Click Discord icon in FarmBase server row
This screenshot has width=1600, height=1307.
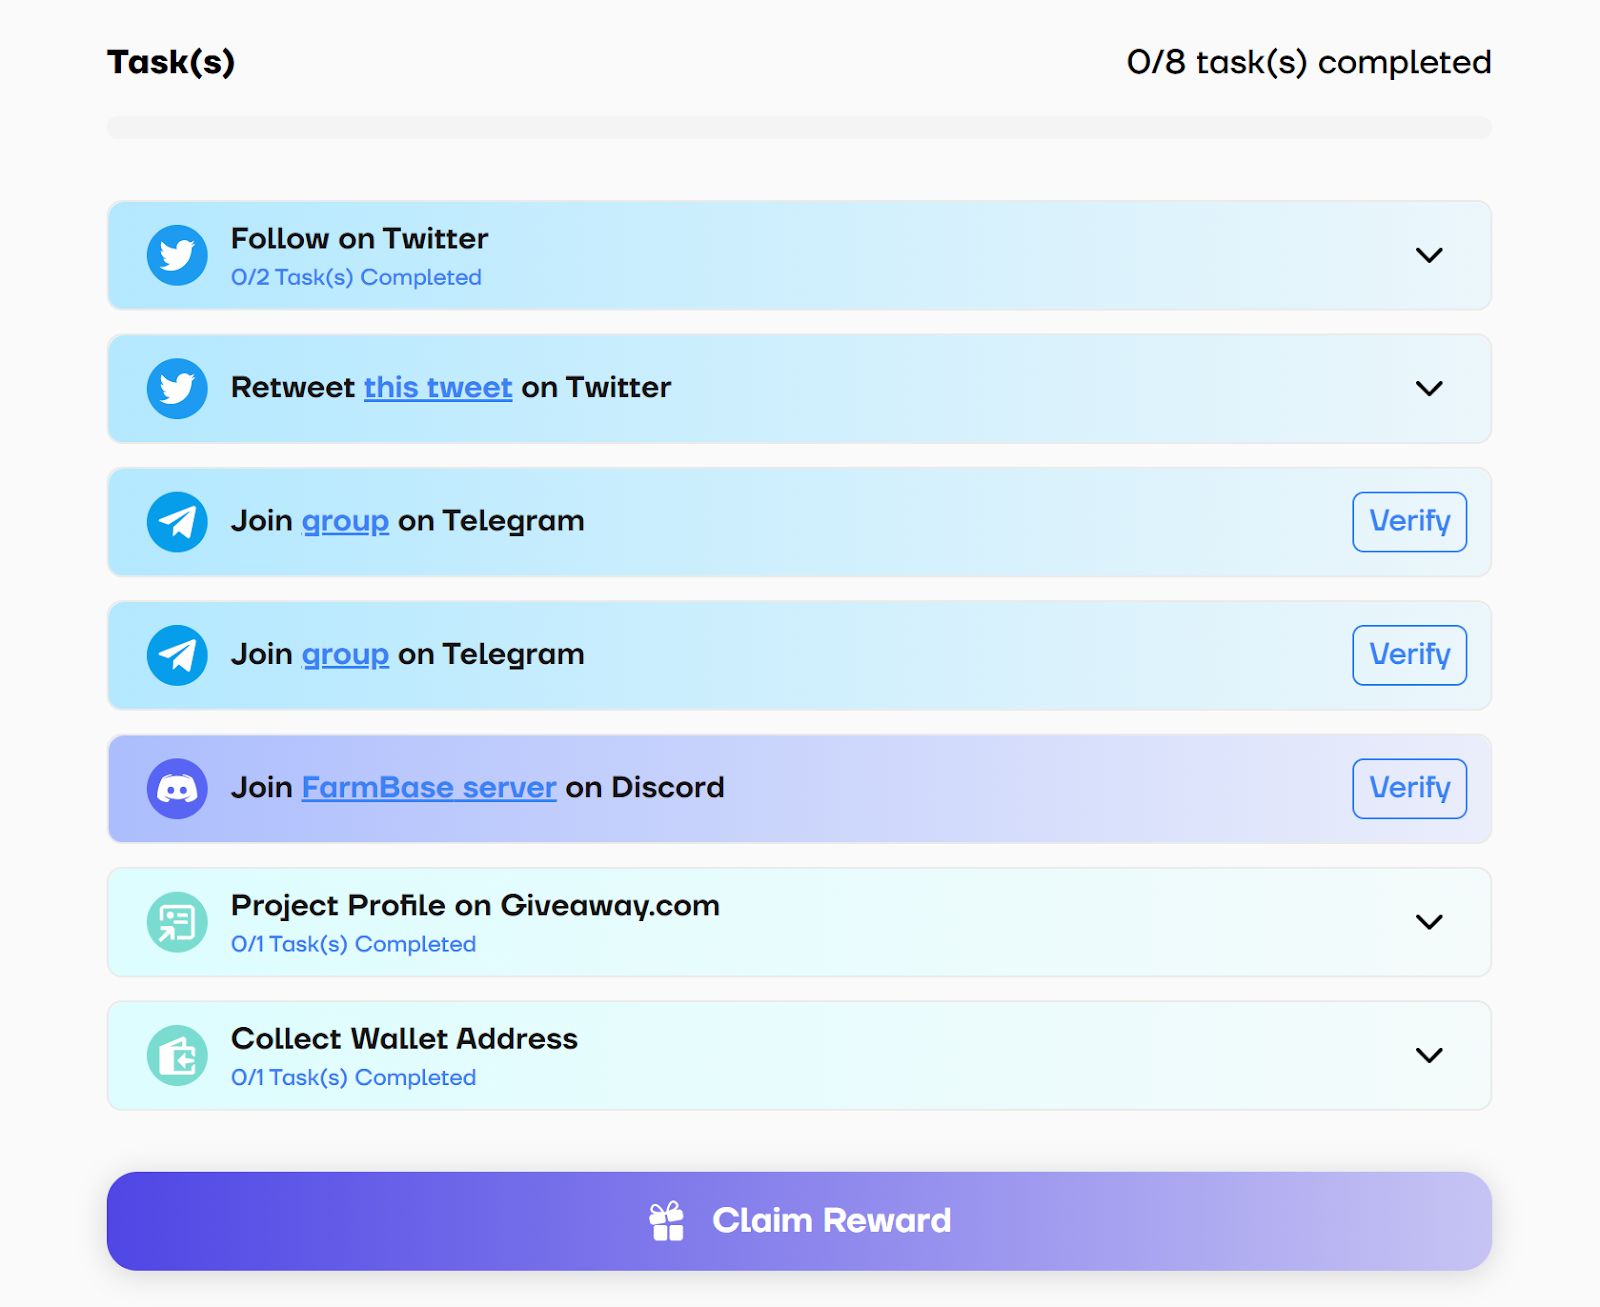177,788
